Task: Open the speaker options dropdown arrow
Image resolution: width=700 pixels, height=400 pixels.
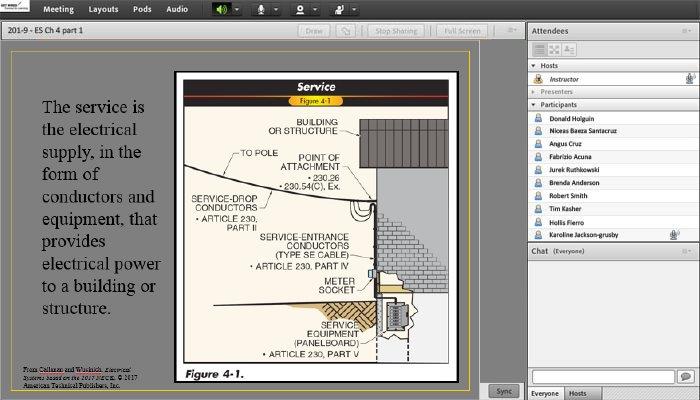Action: point(236,9)
